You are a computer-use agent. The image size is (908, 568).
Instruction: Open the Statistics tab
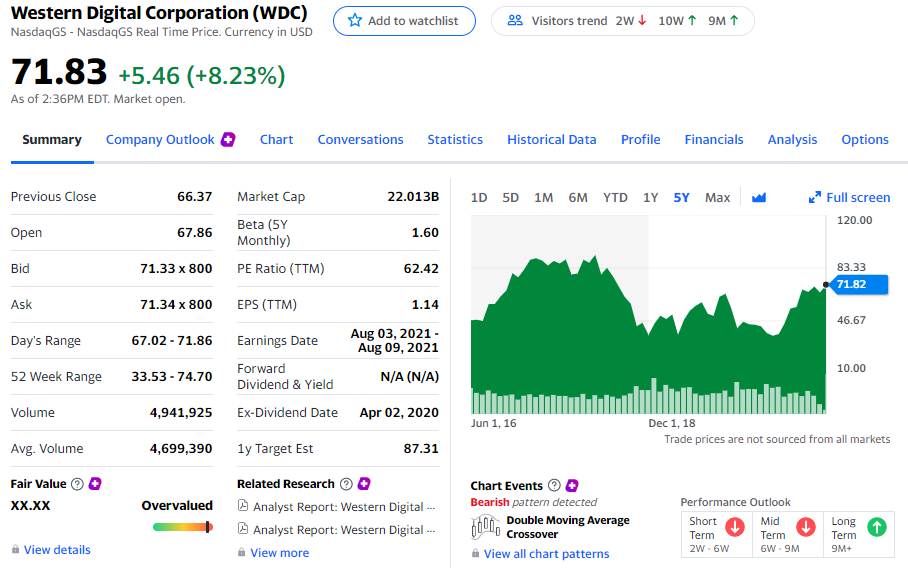coord(455,140)
